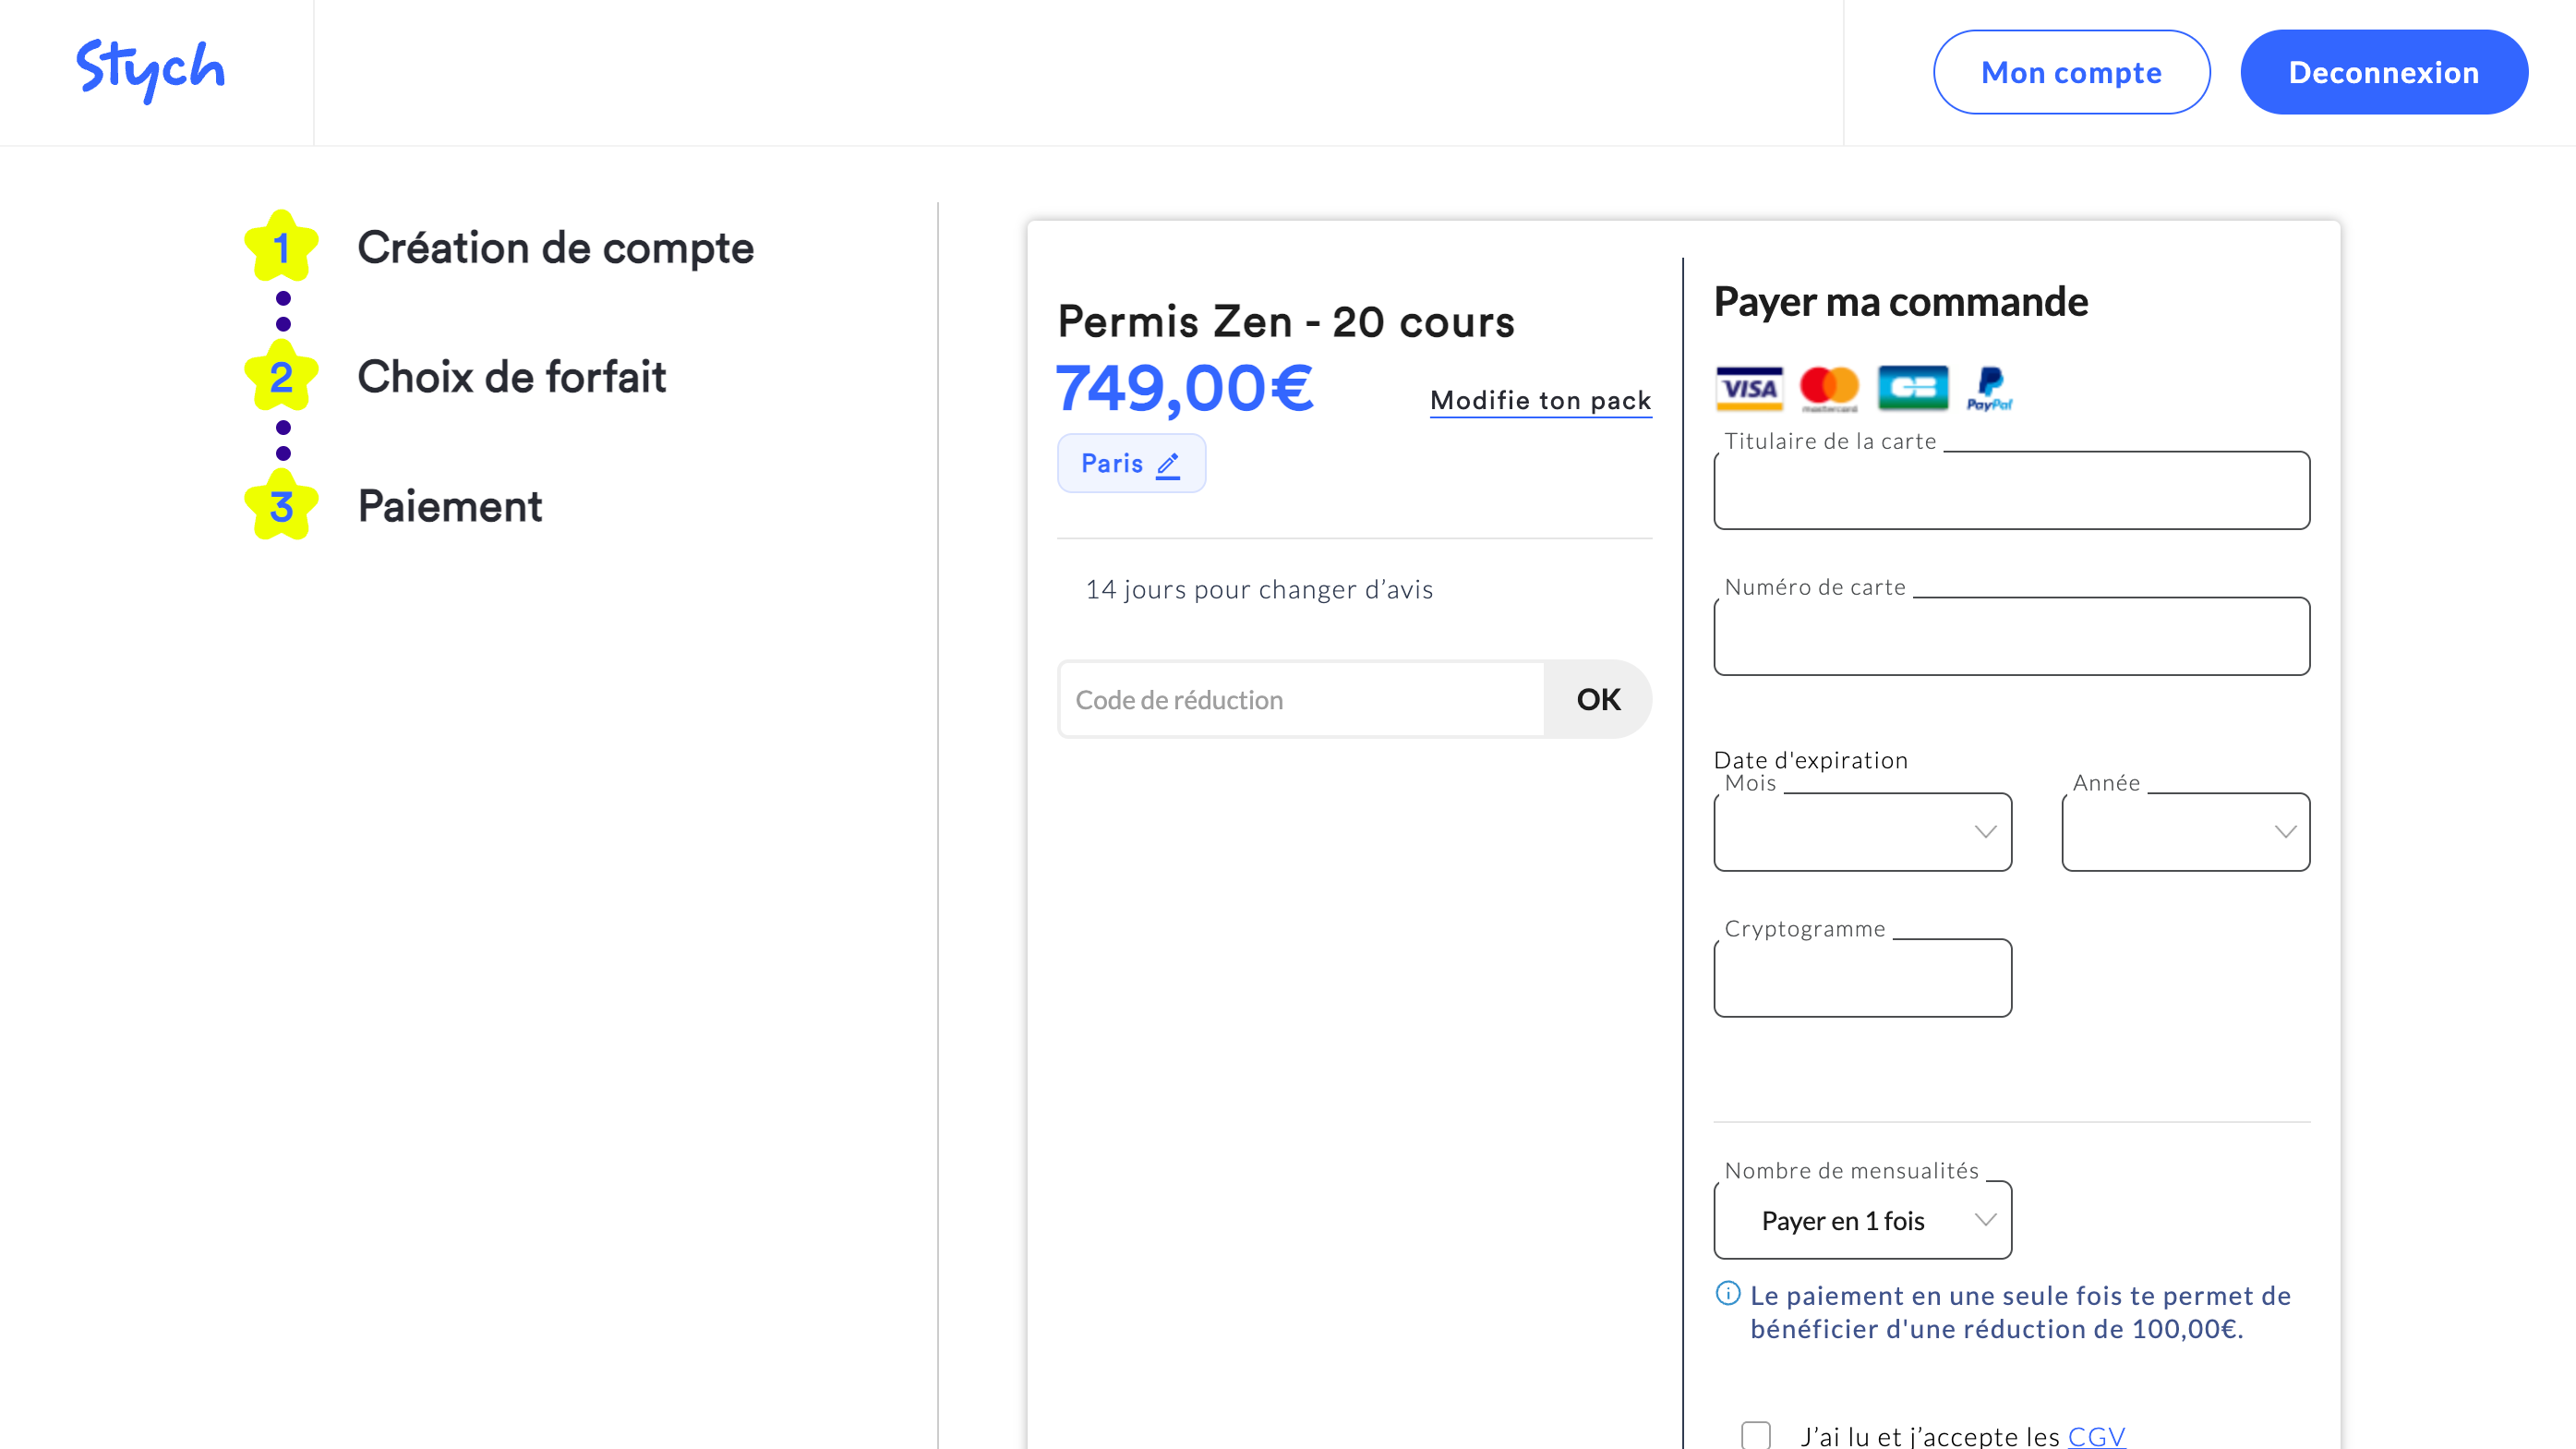Choose PayPal as payment method
This screenshot has width=2576, height=1449.
[x=1989, y=390]
